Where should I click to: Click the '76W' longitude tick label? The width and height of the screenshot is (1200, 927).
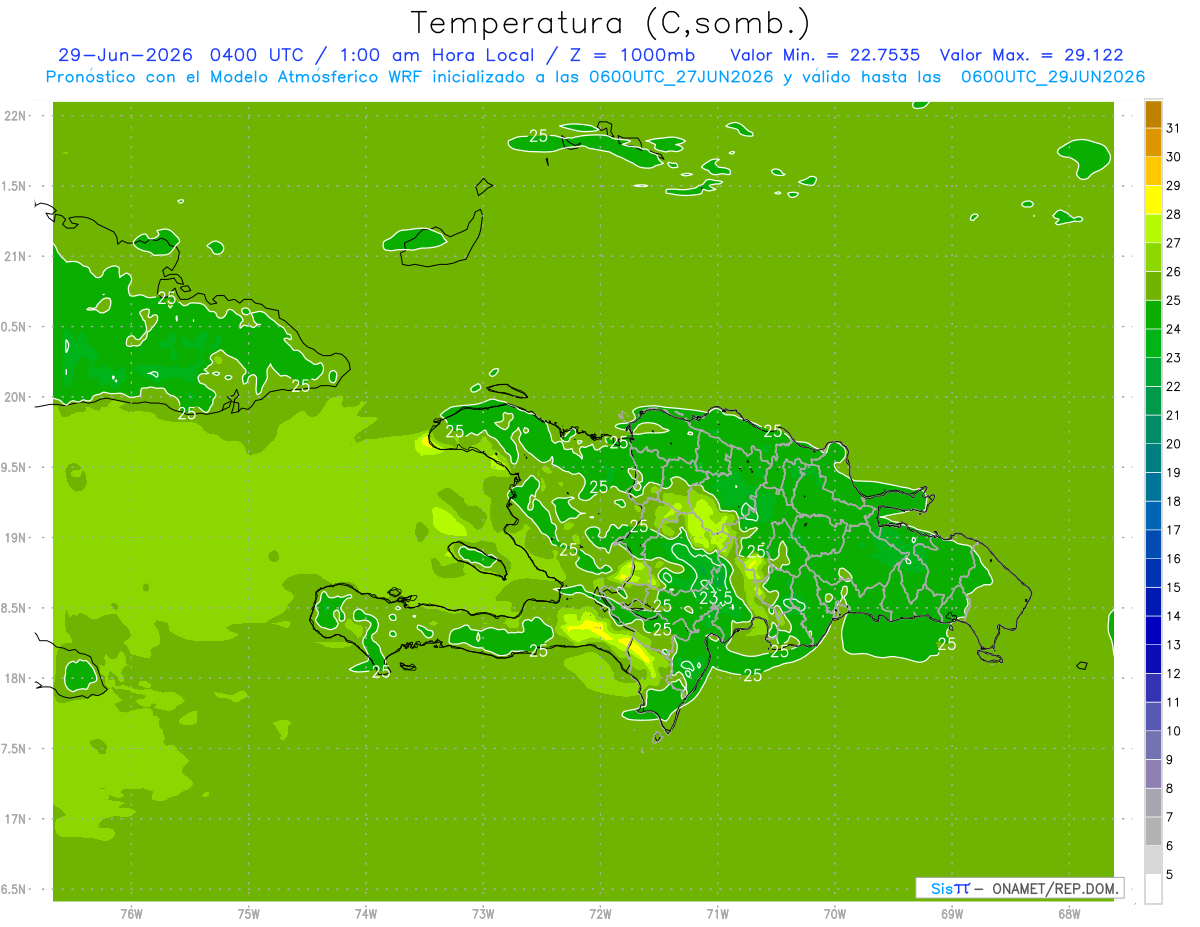pyautogui.click(x=131, y=913)
